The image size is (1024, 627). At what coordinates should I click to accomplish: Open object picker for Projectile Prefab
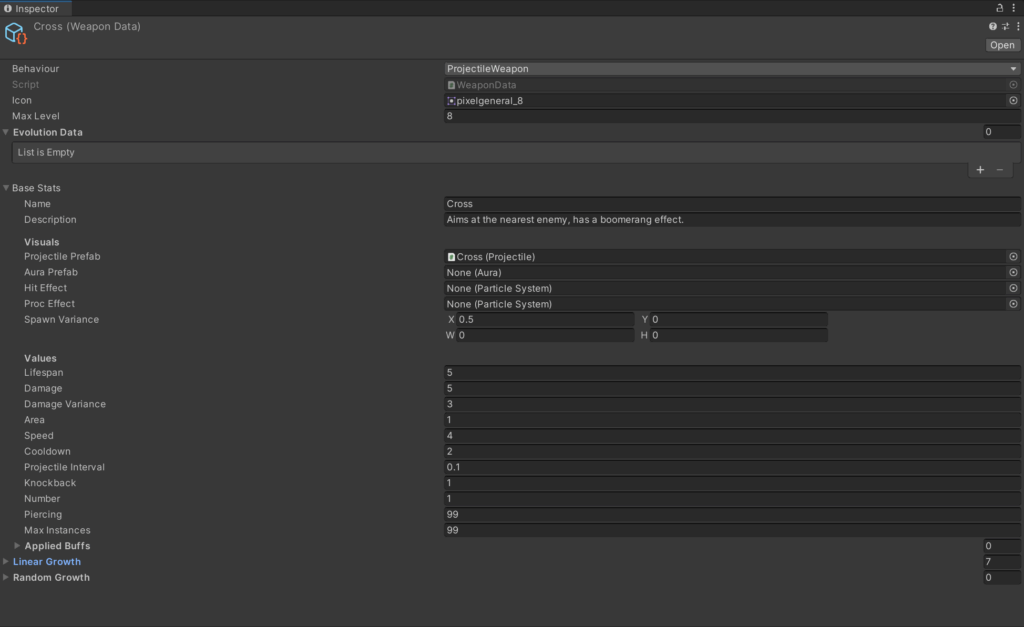(x=1013, y=257)
